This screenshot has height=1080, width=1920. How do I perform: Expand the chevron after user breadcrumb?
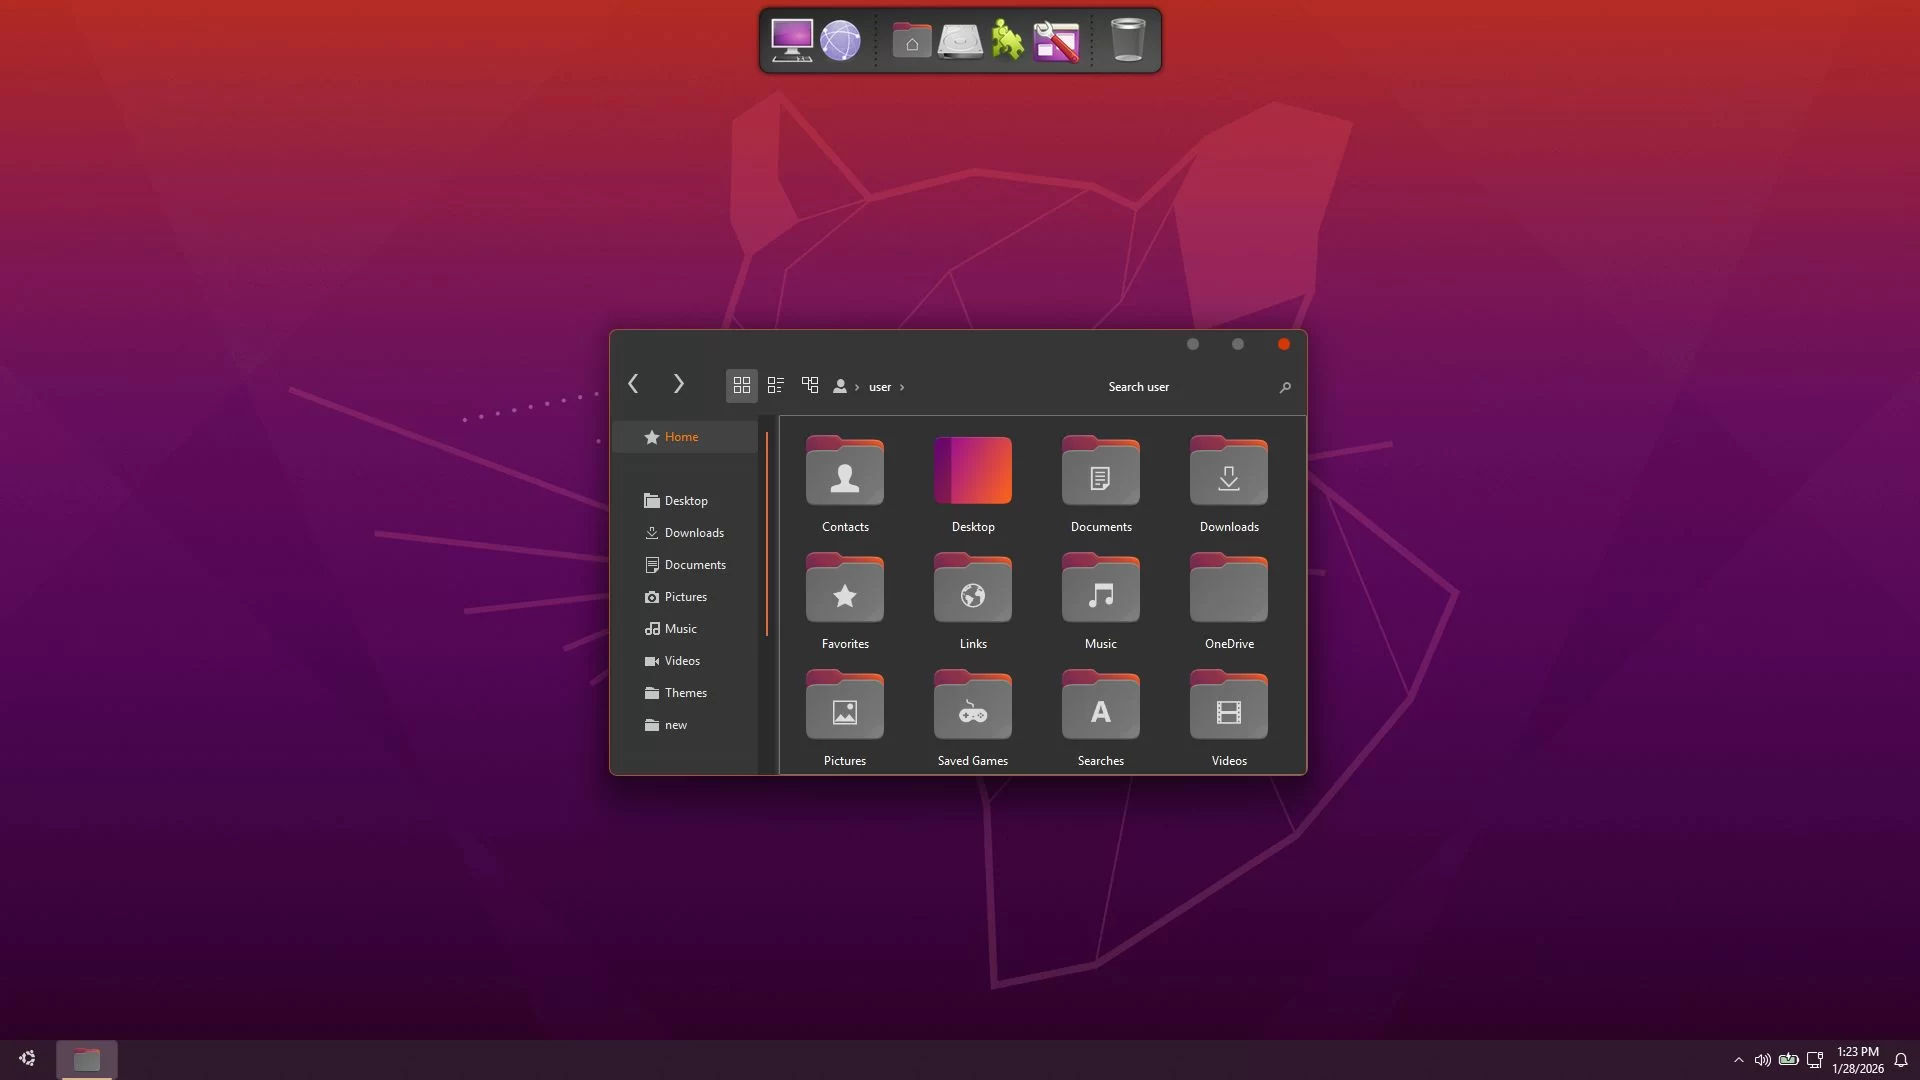902,388
